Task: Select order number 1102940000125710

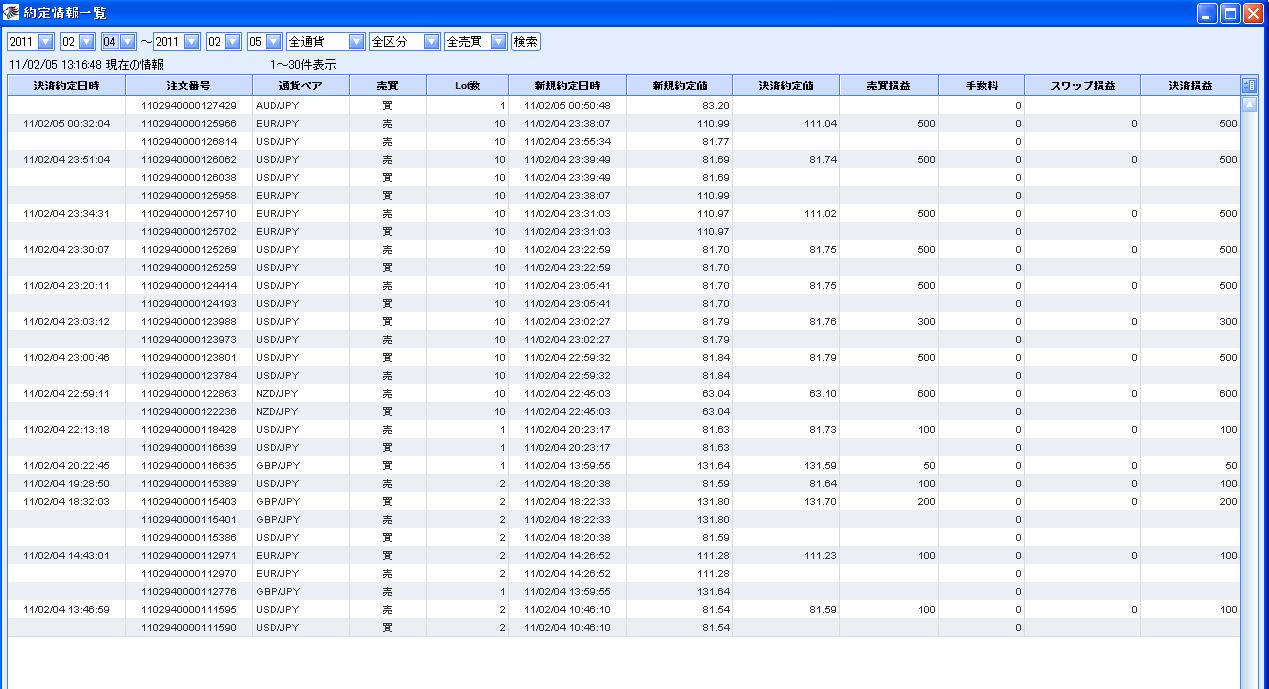Action: pos(189,213)
